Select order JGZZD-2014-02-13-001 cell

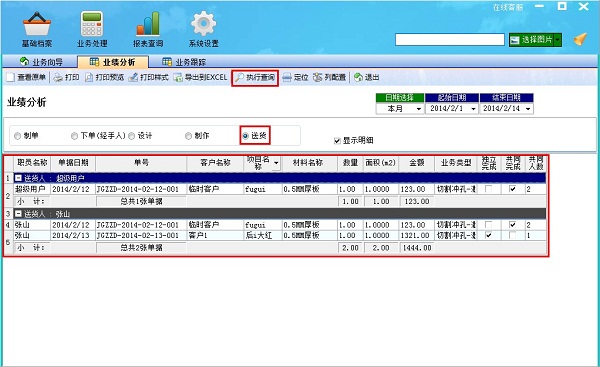coord(141,235)
